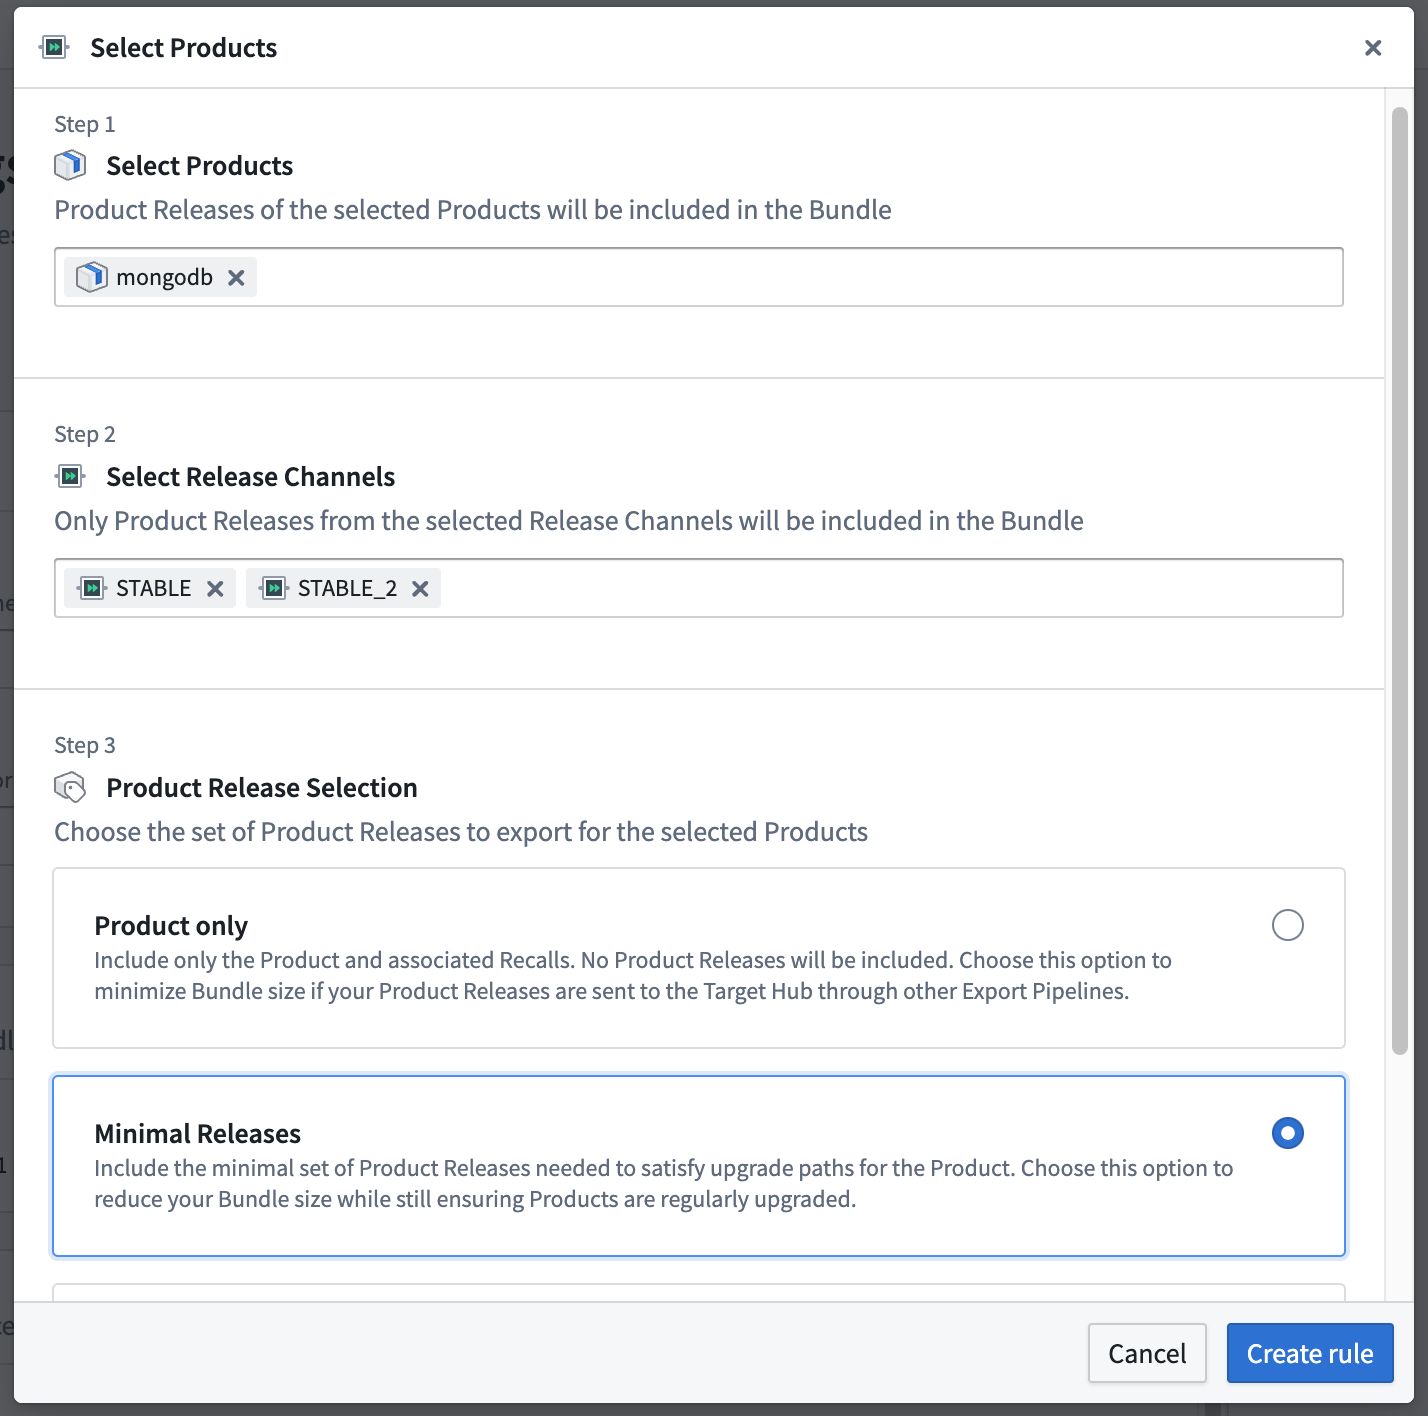
Task: Click the dialog vertical scrollbar thumb
Action: click(x=1400, y=580)
